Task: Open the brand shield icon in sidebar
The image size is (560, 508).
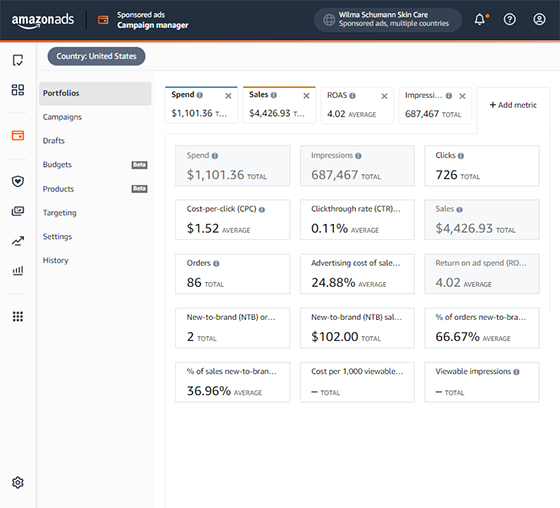Action: [18, 181]
